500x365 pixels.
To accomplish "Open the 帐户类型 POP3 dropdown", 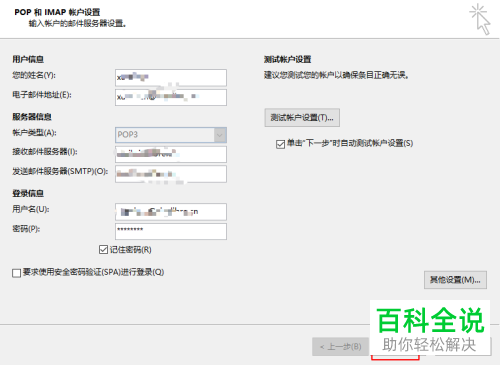I will tap(171, 135).
